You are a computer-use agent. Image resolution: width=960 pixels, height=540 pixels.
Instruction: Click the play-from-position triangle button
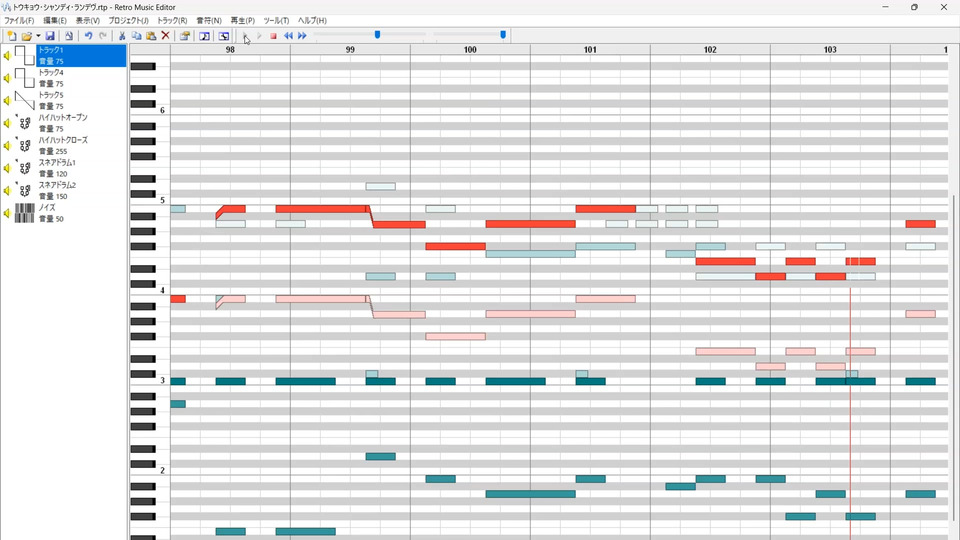(259, 36)
